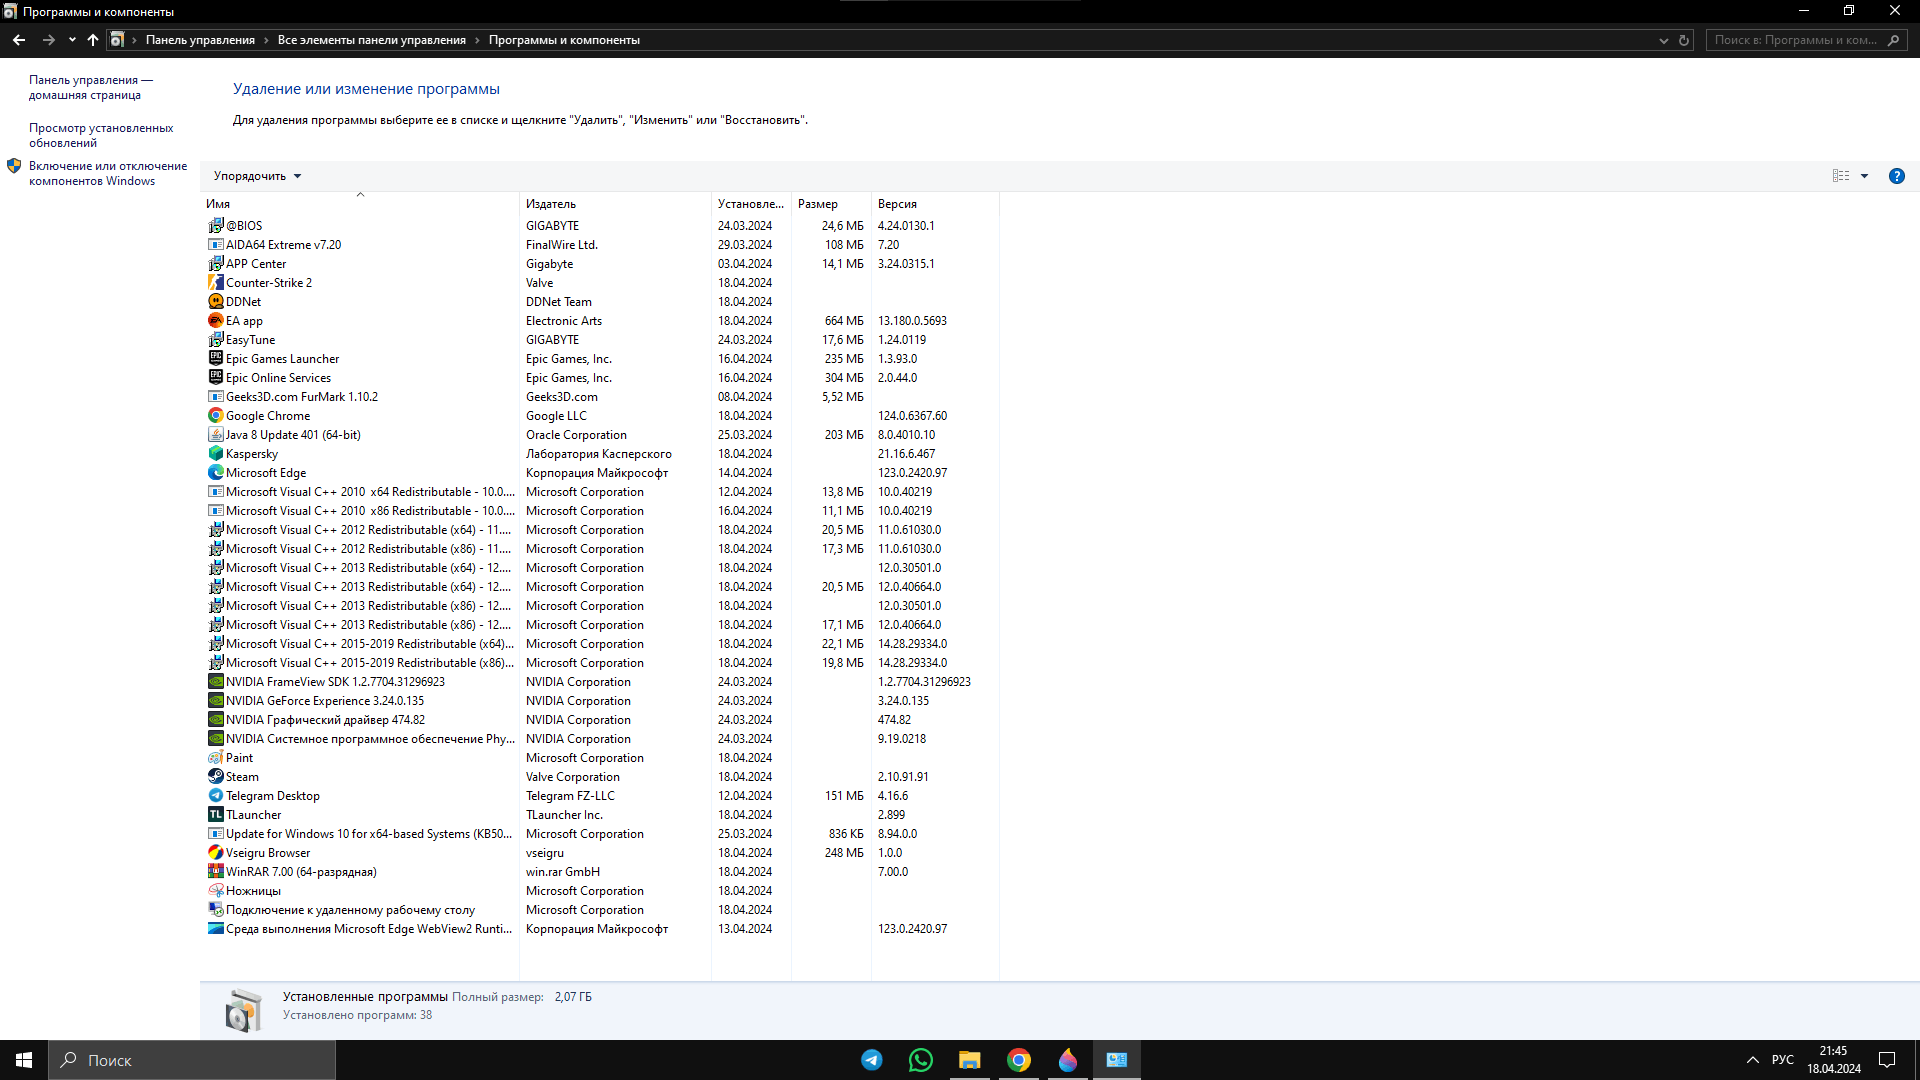1920x1080 pixels.
Task: Sort list by Версия column
Action: (935, 204)
